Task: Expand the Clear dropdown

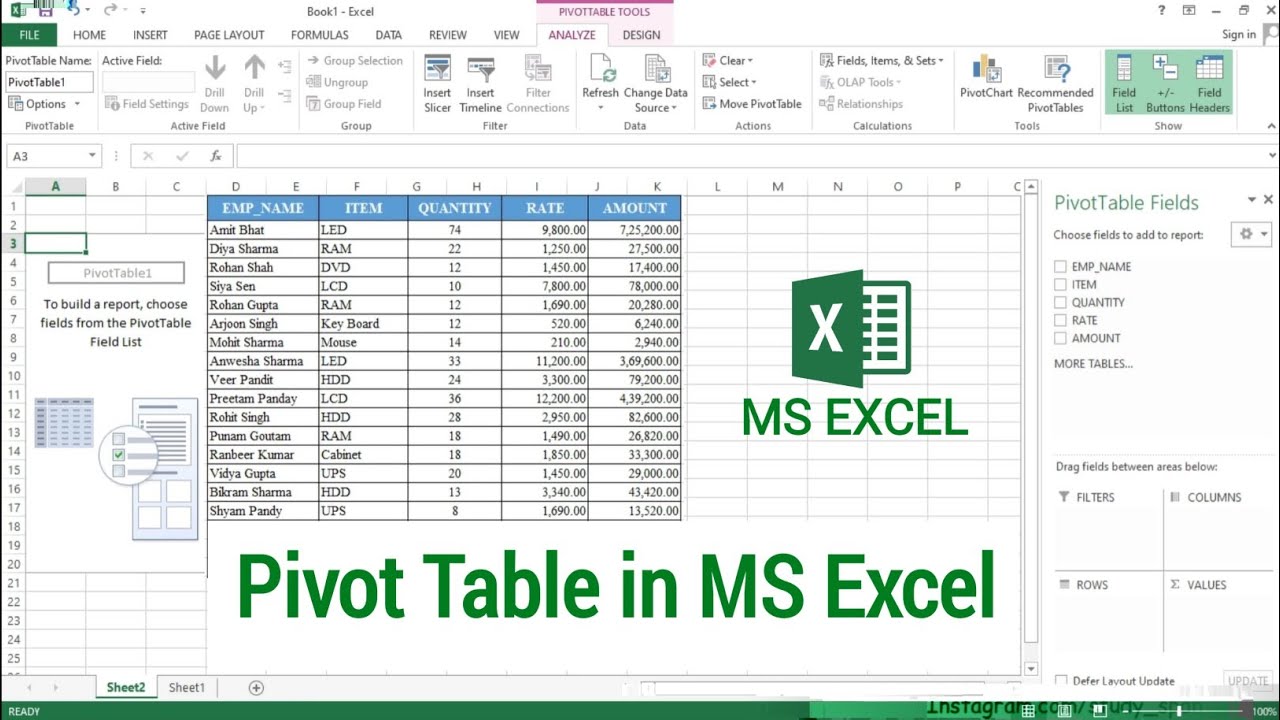Action: pos(750,61)
